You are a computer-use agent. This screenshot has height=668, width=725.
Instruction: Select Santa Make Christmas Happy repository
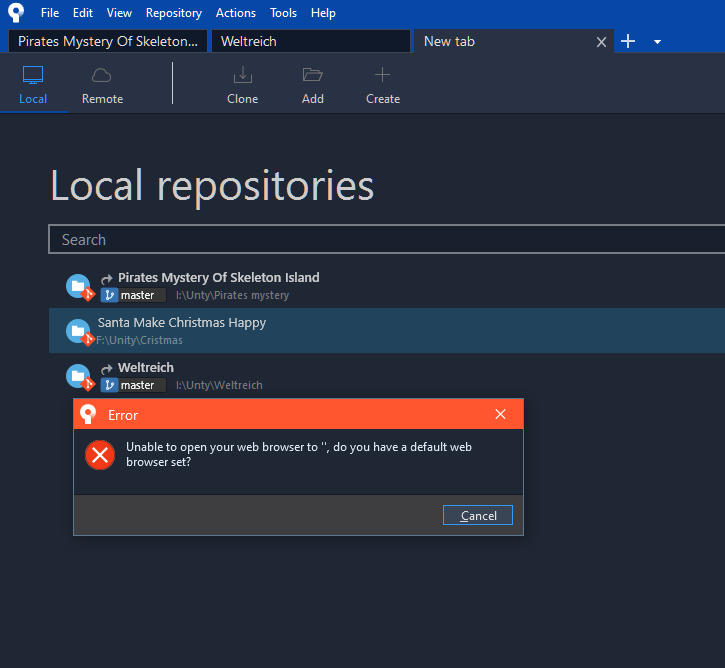tap(387, 331)
